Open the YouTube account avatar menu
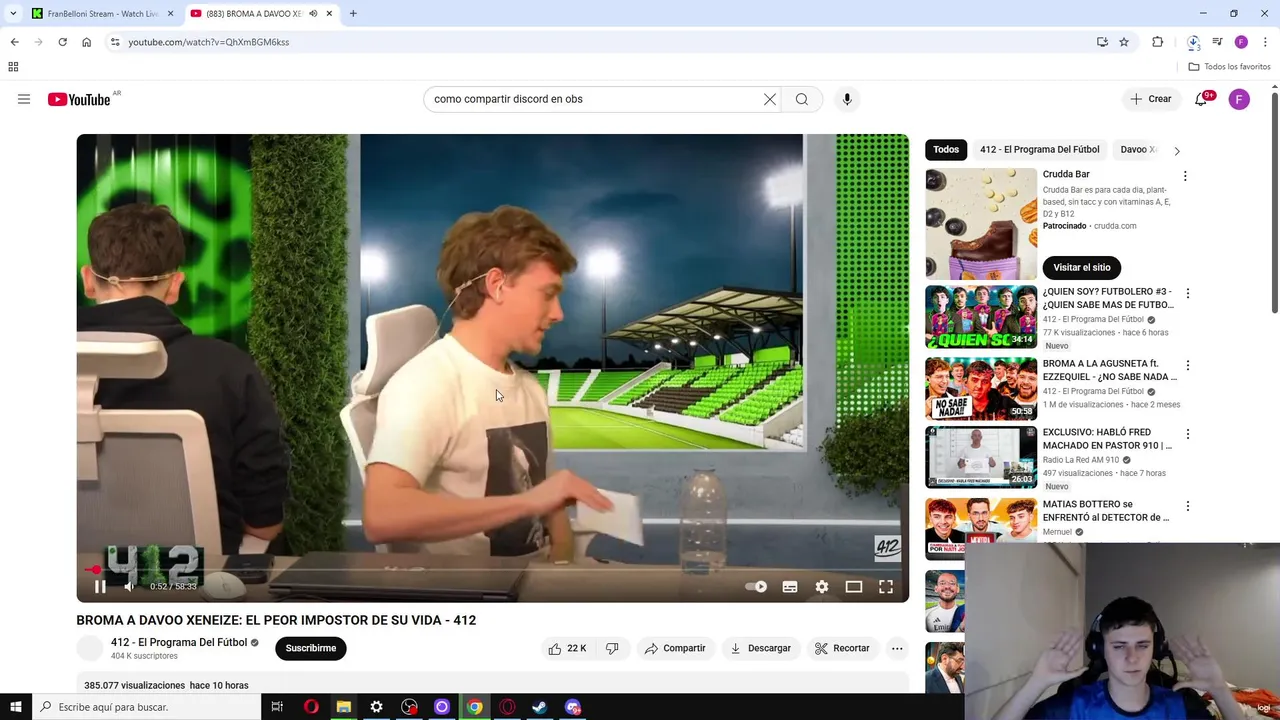Viewport: 1280px width, 720px height. pyautogui.click(x=1239, y=99)
